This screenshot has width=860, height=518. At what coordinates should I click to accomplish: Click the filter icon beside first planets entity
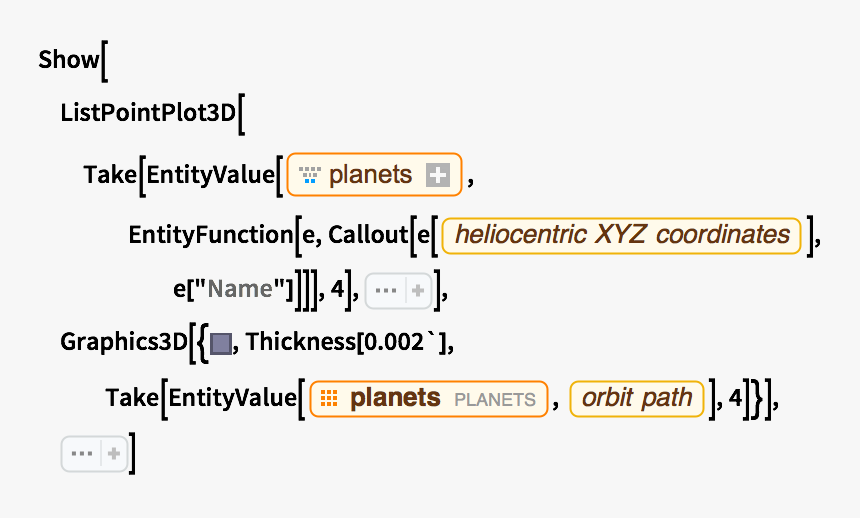[308, 176]
